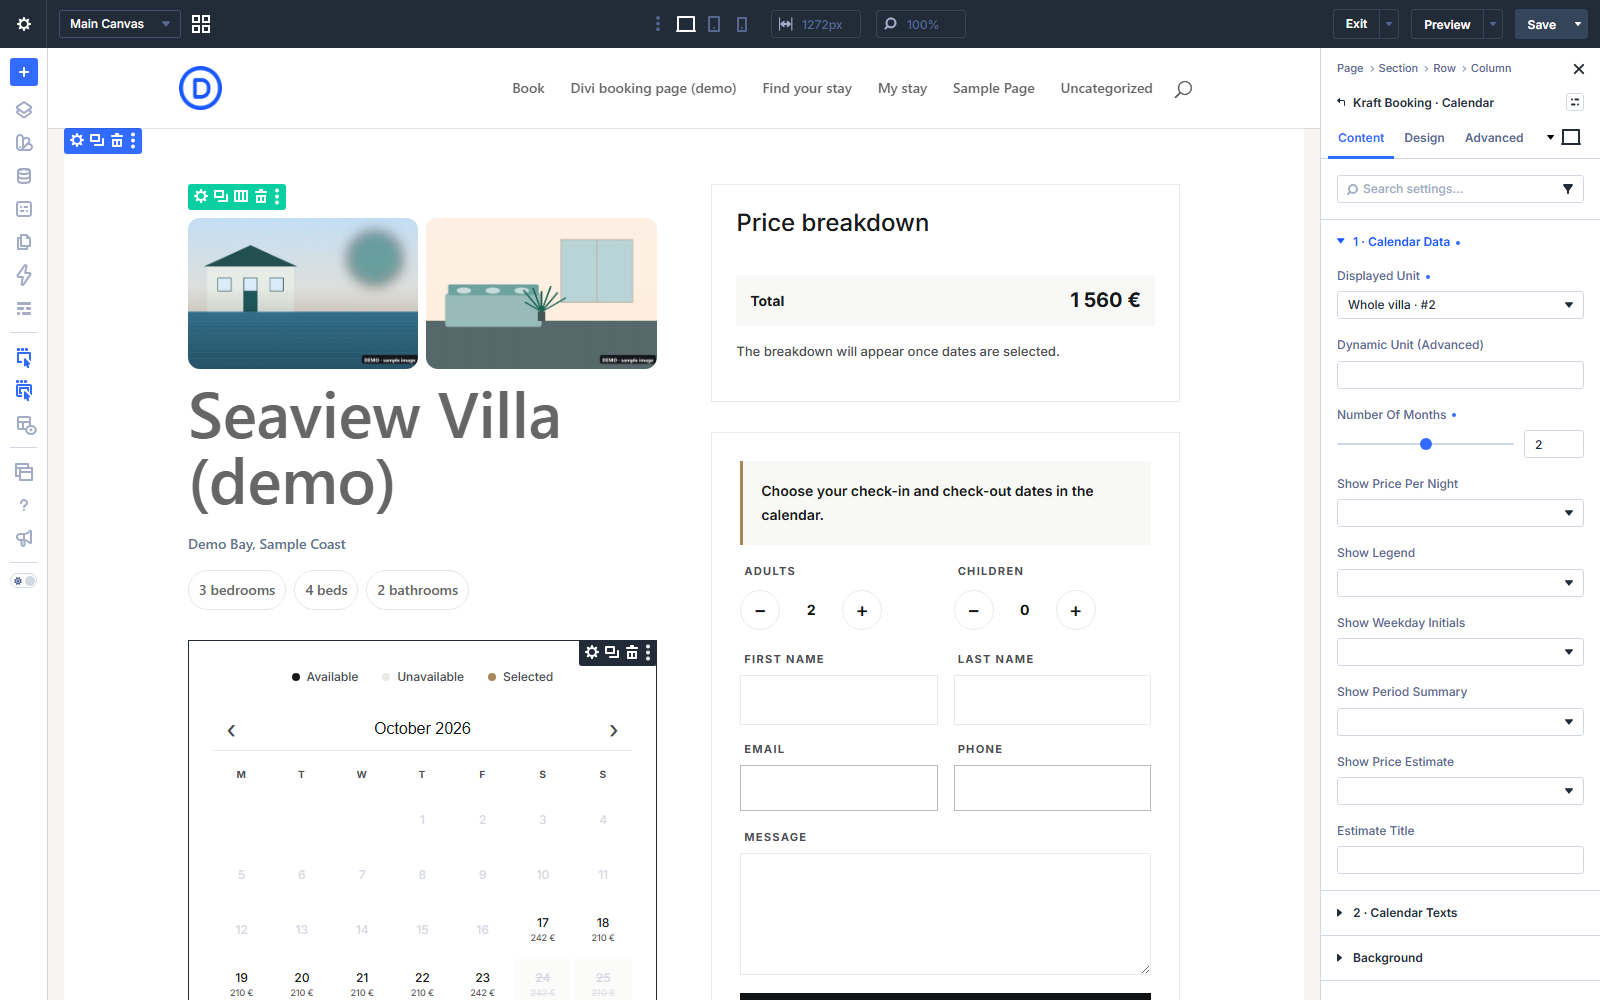Click the Save button
Screen dimensions: 1600x1000
point(1541,24)
